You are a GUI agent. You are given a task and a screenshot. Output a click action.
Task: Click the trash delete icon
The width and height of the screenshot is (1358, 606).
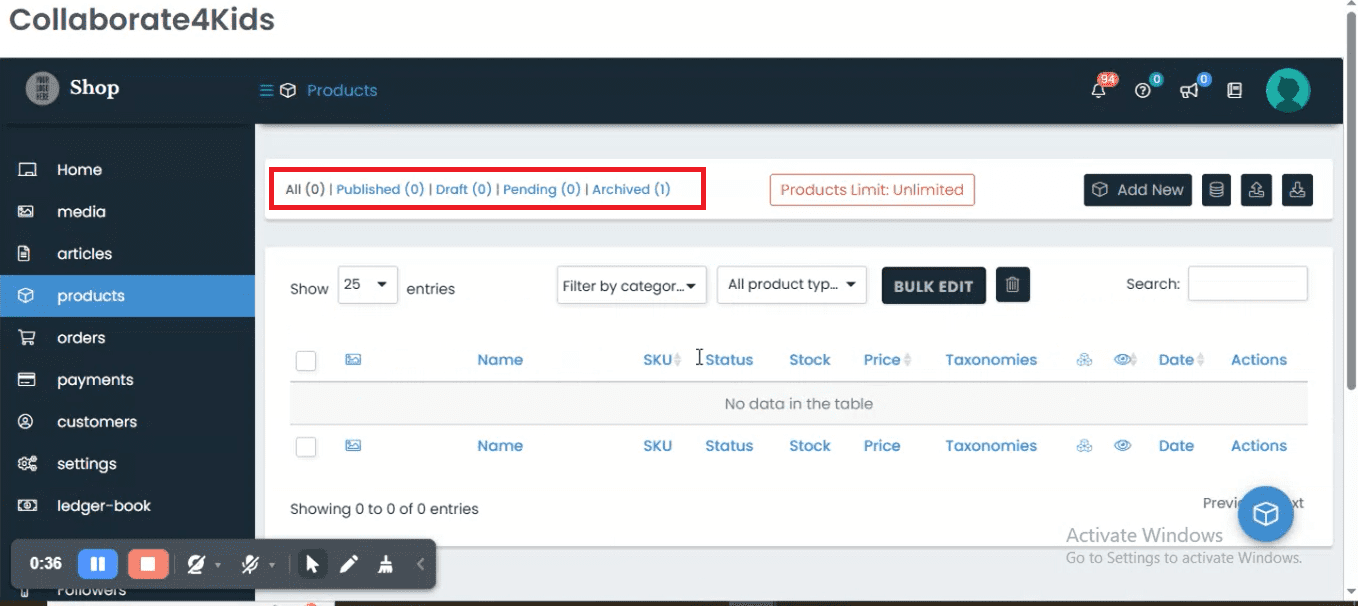click(1012, 285)
